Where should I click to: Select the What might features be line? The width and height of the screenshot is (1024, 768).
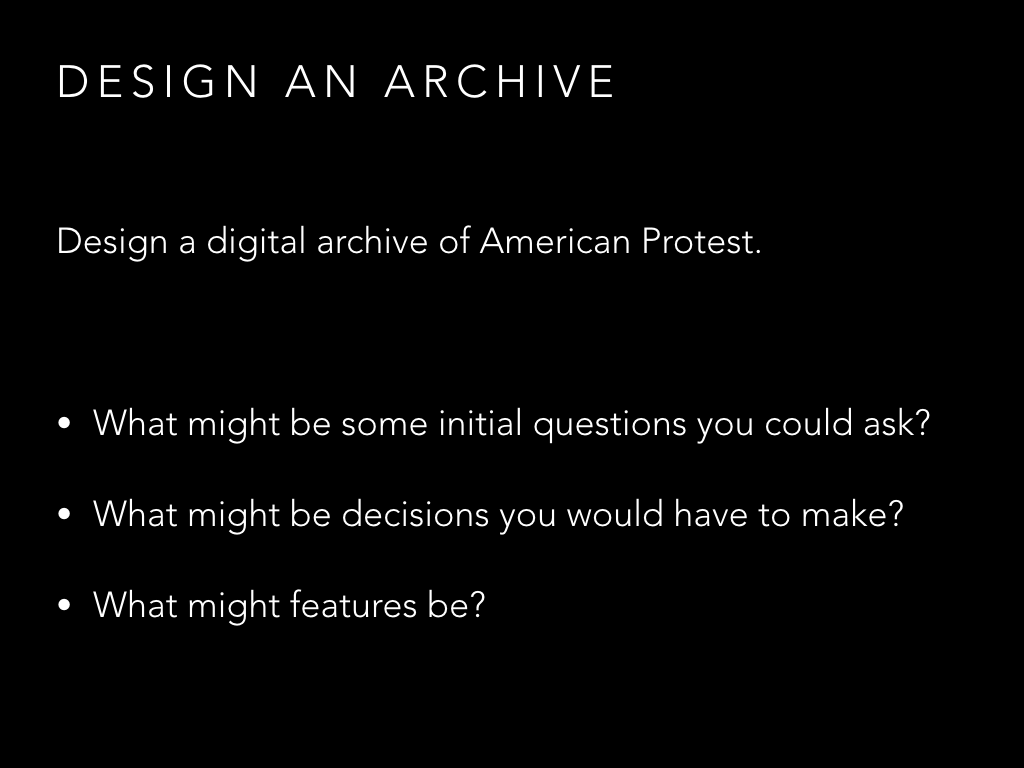(x=289, y=605)
